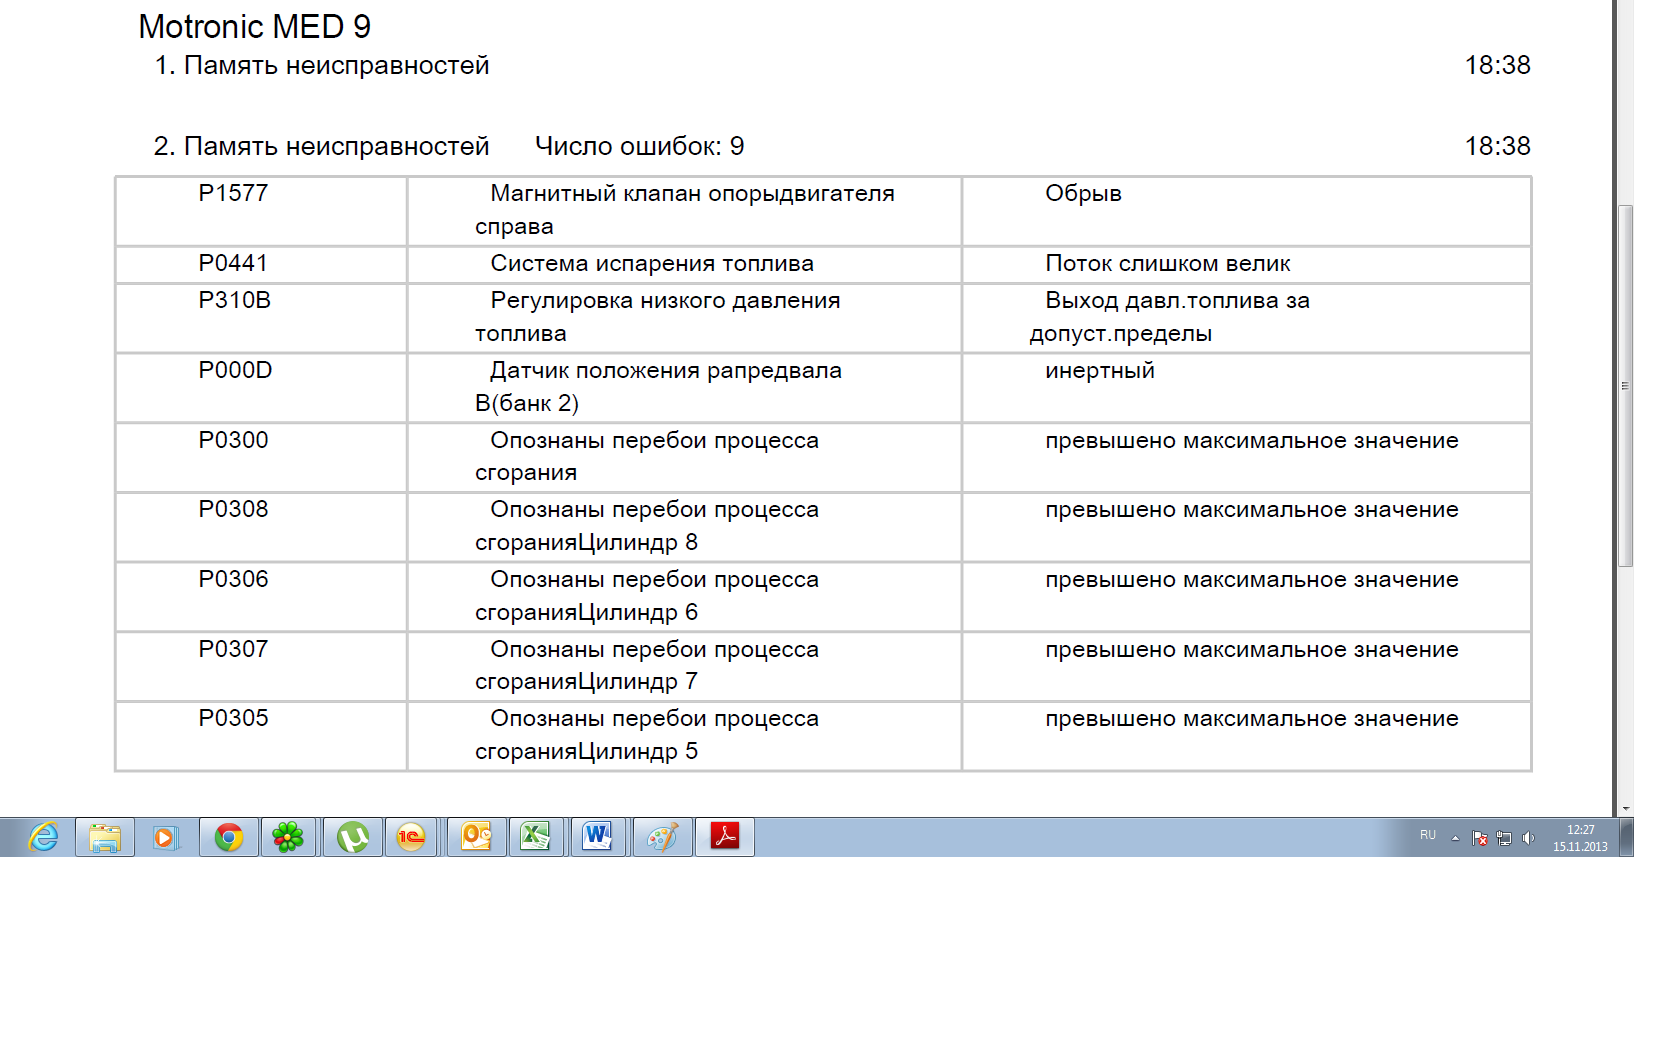The image size is (1680, 1050).
Task: Click the vertical scrollbar thumb
Action: (x=1626, y=386)
